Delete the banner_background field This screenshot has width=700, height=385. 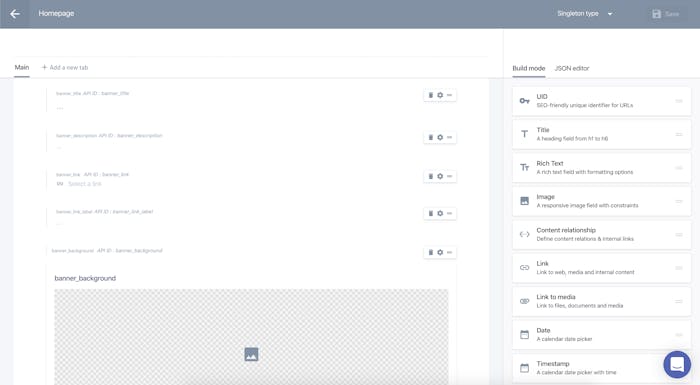(x=431, y=252)
